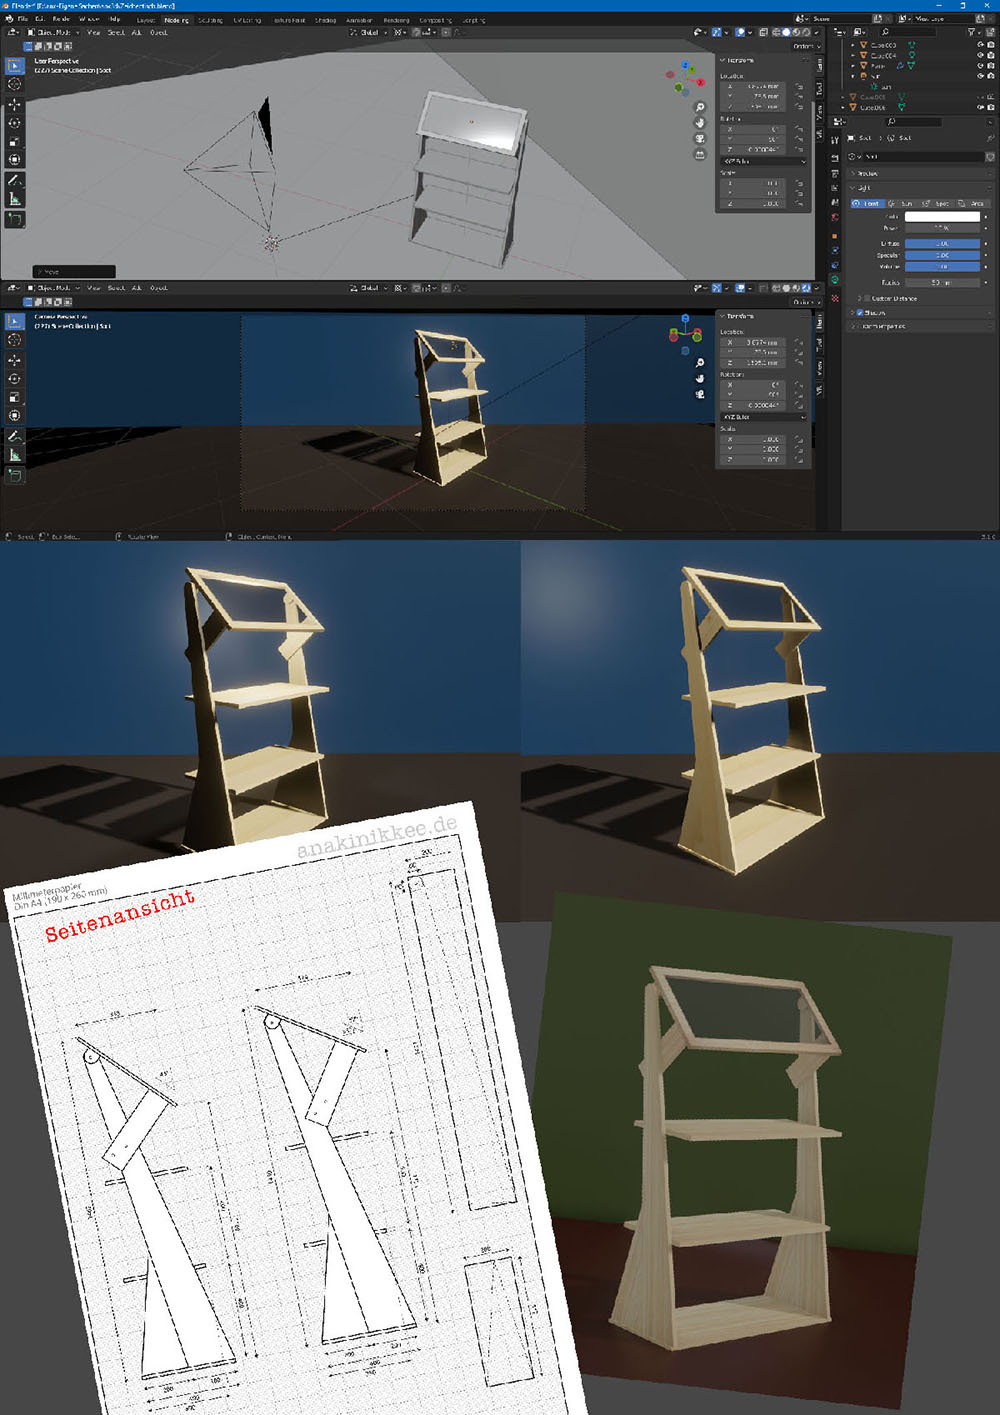Open the light Color swatch
This screenshot has height=1415, width=1000.
point(942,216)
